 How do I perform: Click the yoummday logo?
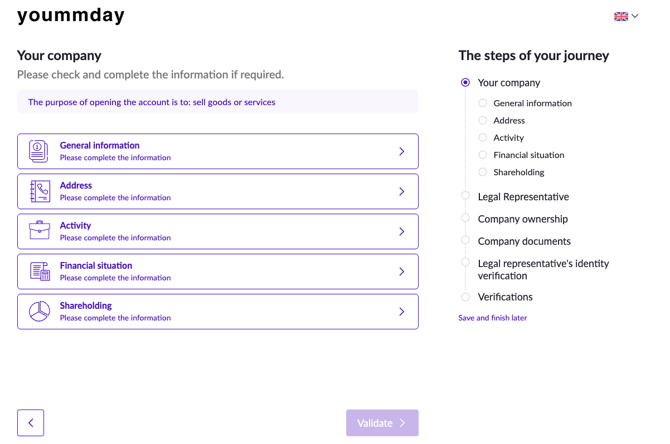(71, 15)
